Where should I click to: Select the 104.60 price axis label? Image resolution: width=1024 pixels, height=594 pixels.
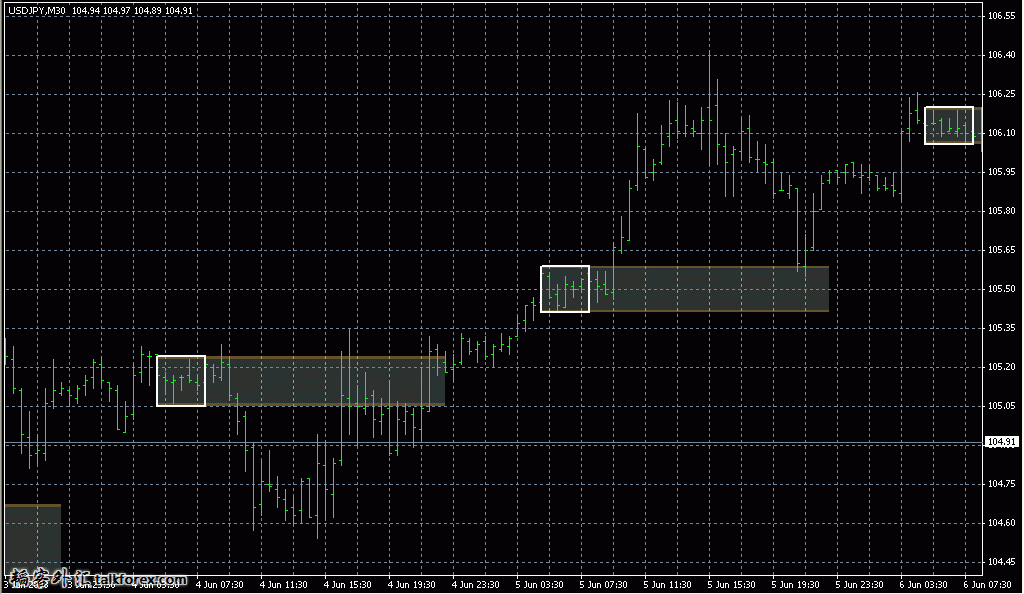click(1001, 523)
